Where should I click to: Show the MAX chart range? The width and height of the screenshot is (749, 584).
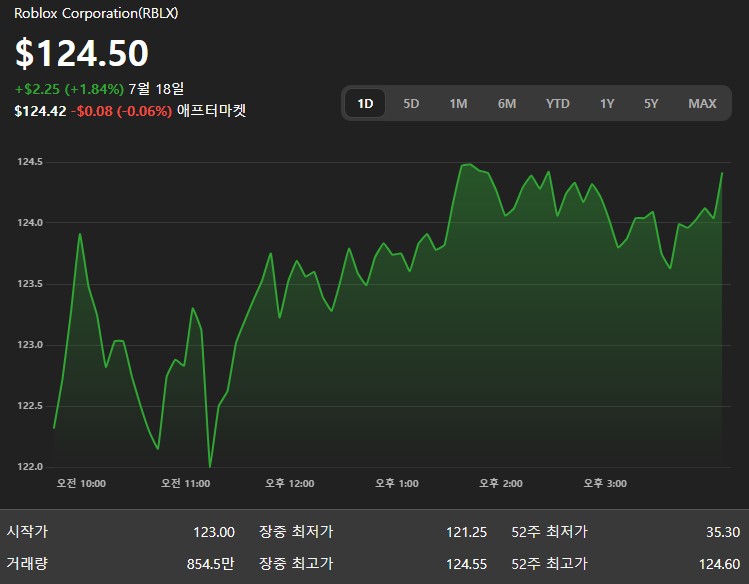[702, 103]
